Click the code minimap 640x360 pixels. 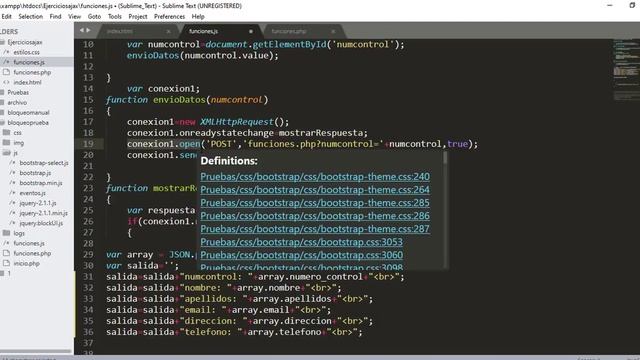point(626,69)
